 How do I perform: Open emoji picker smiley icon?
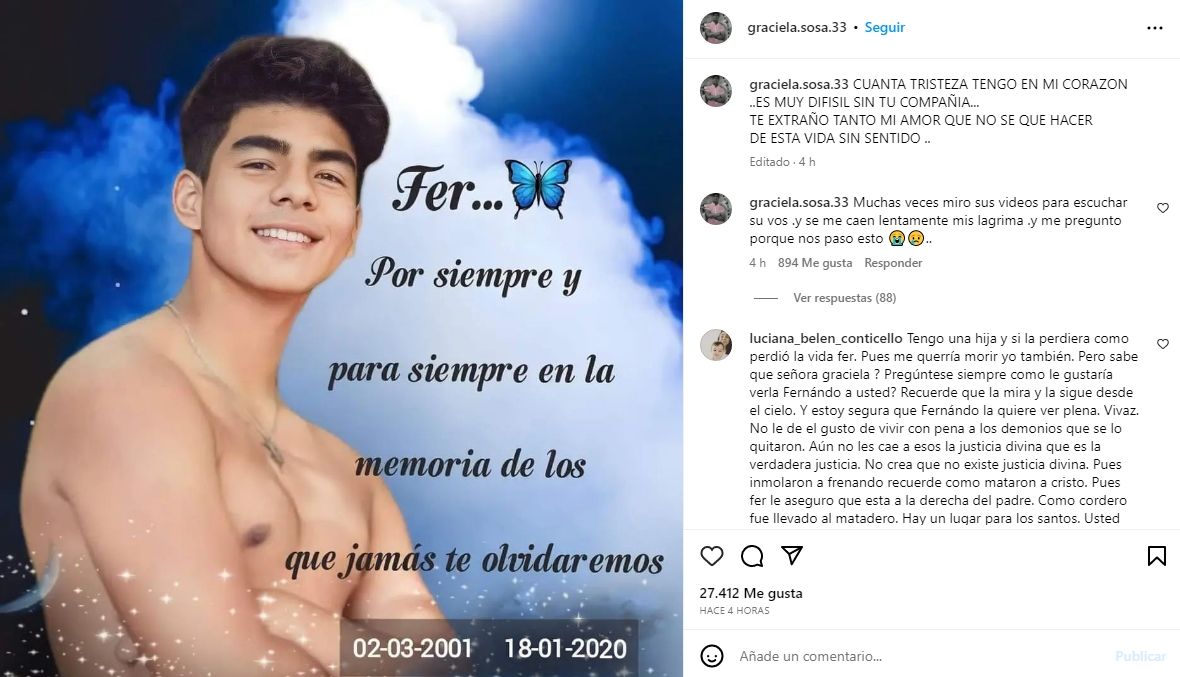711,656
